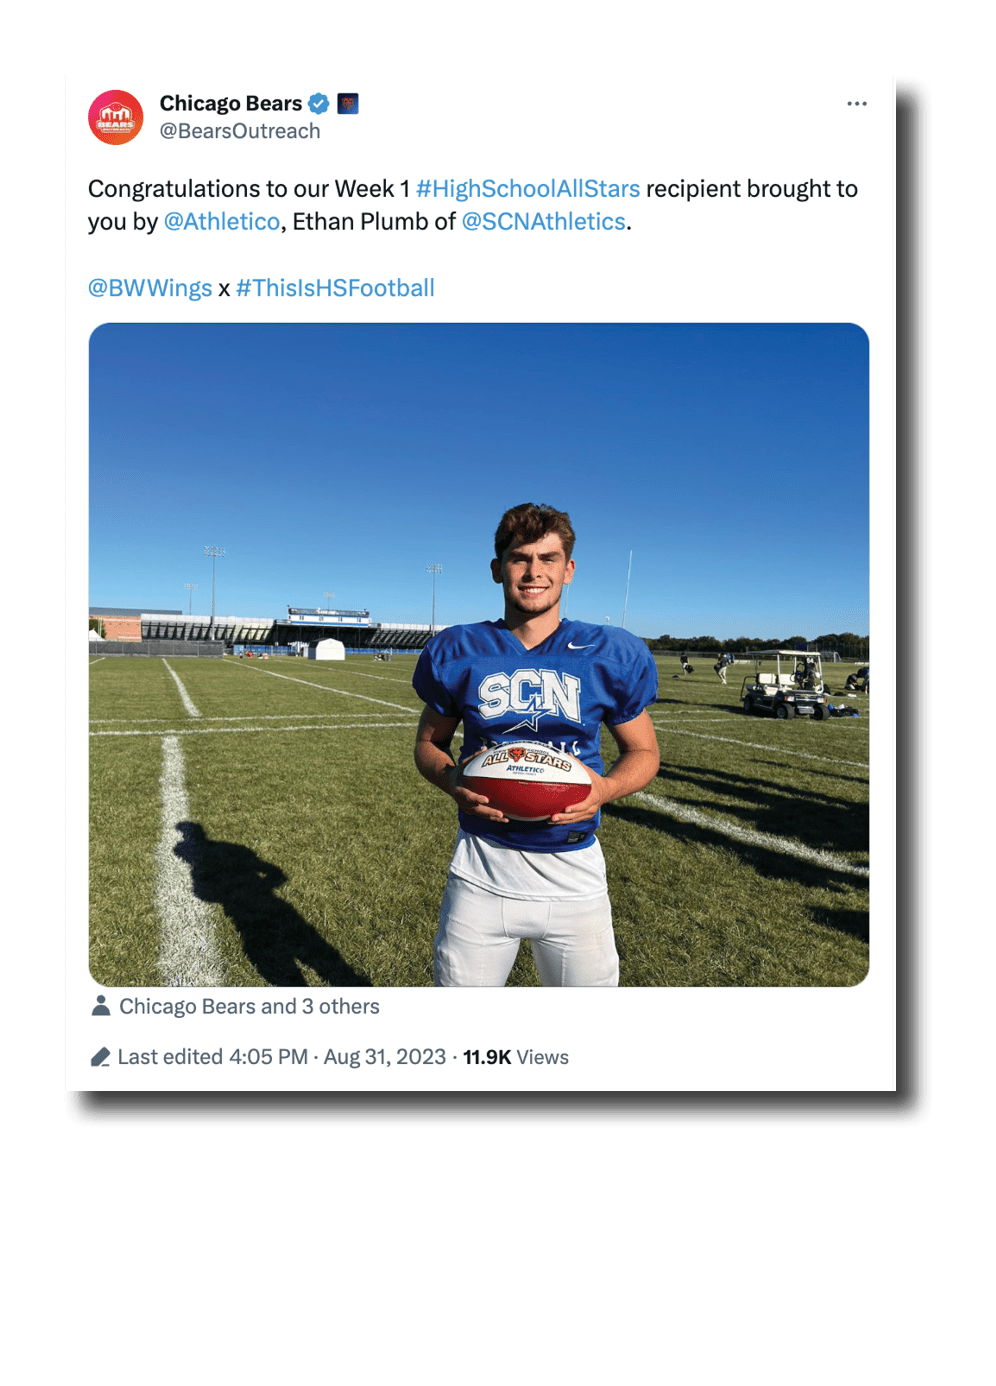Visit the @Athletico mention
Screen dimensions: 996x1386
tap(222, 222)
